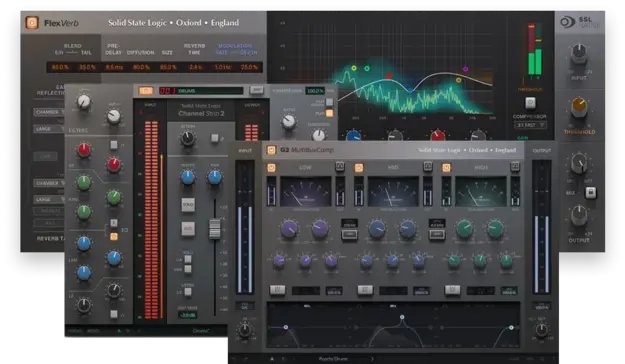
Task: Toggle Channel Strip SOLO button
Action: [188, 205]
